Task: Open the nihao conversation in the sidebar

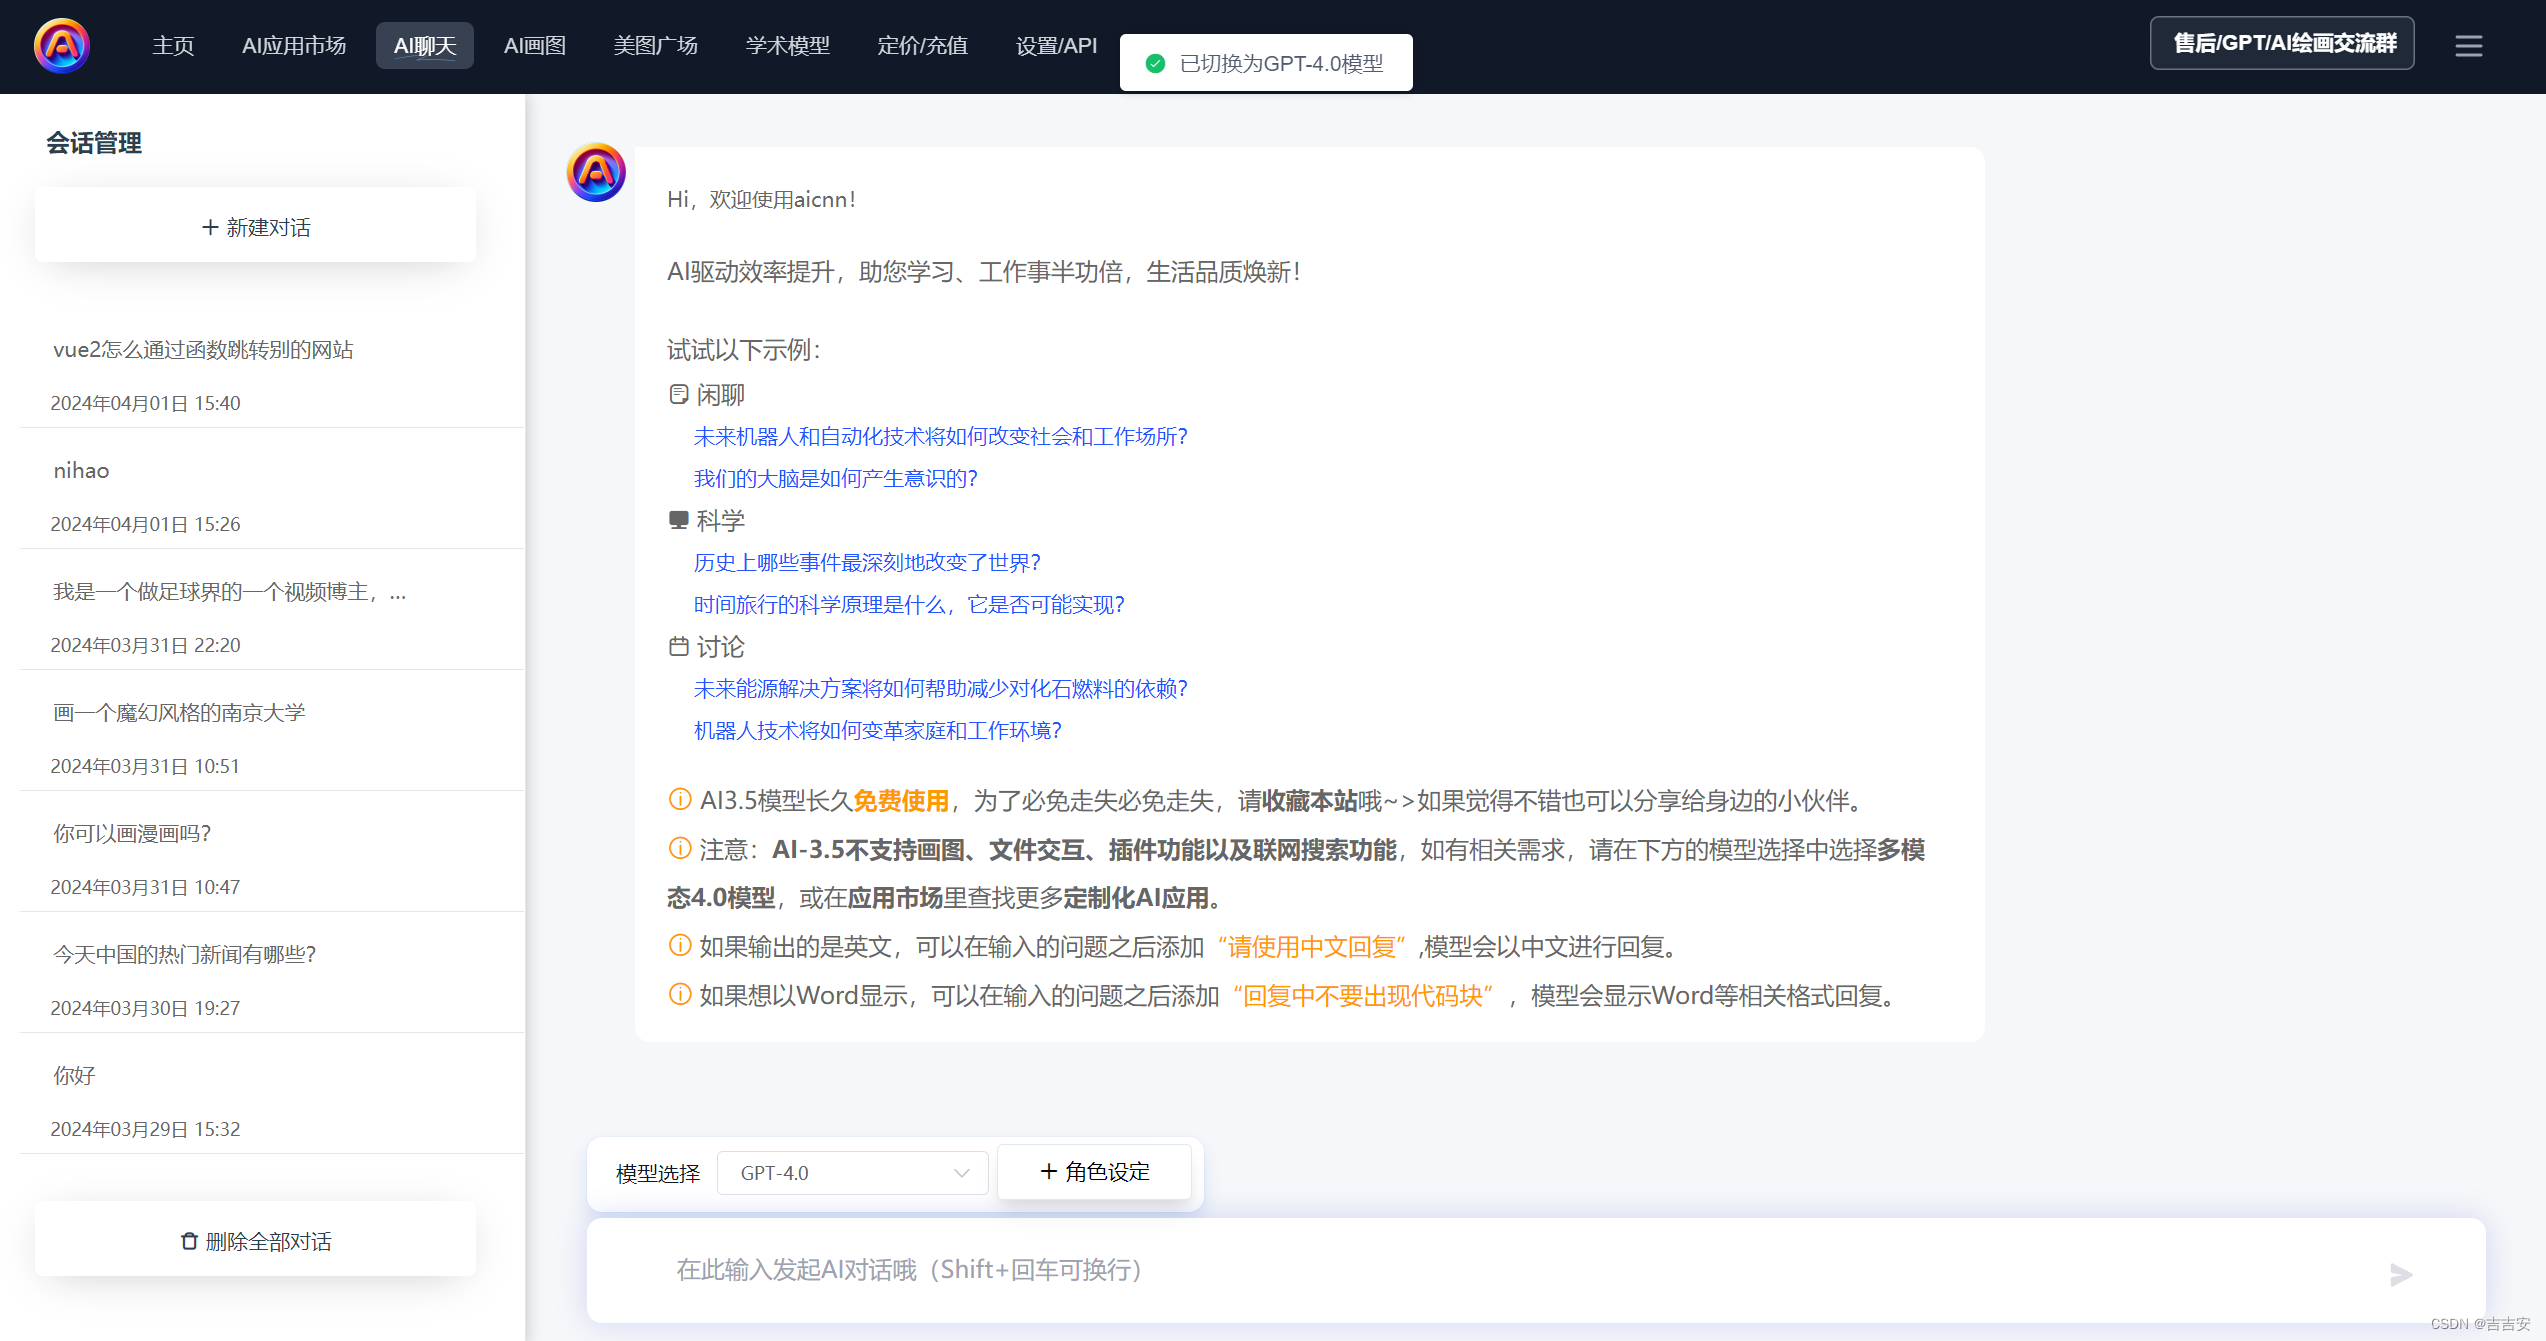Action: pos(82,470)
